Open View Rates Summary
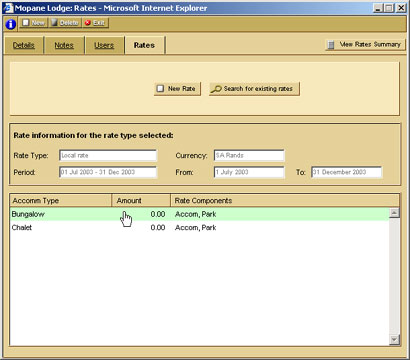This screenshot has height=360, width=410. pyautogui.click(x=365, y=44)
